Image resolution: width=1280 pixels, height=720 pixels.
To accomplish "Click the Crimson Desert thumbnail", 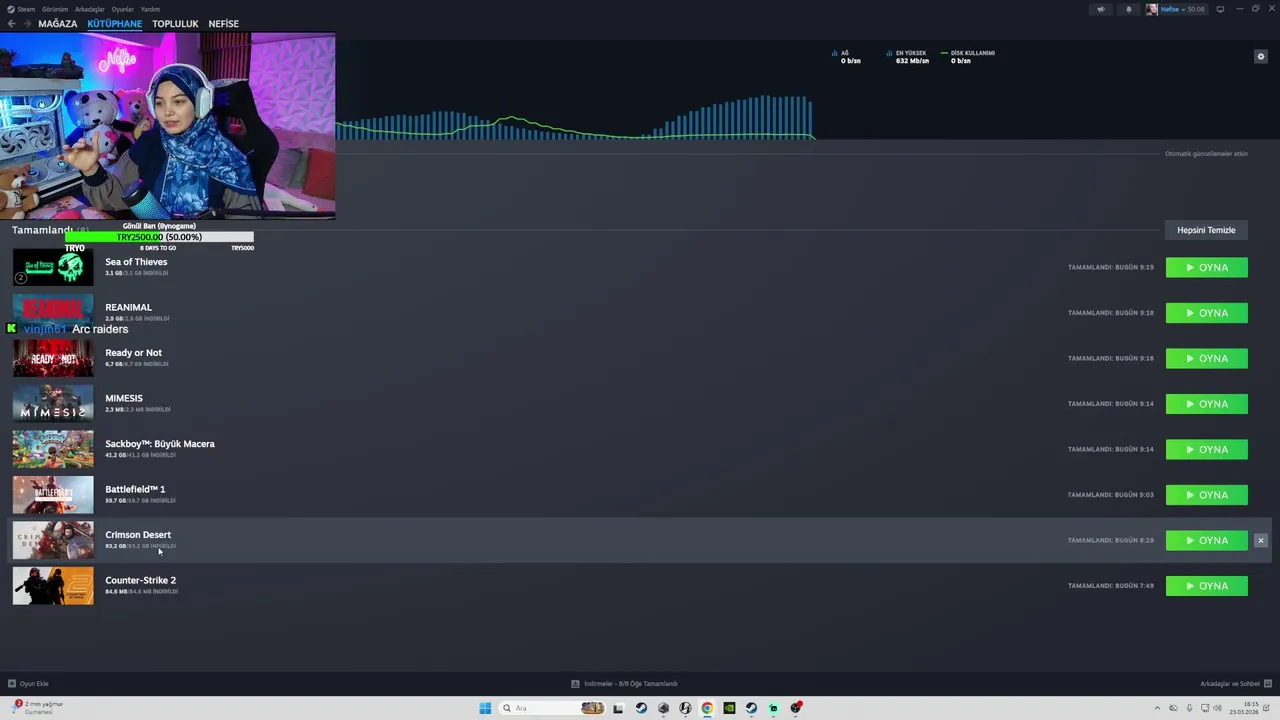I will (53, 540).
